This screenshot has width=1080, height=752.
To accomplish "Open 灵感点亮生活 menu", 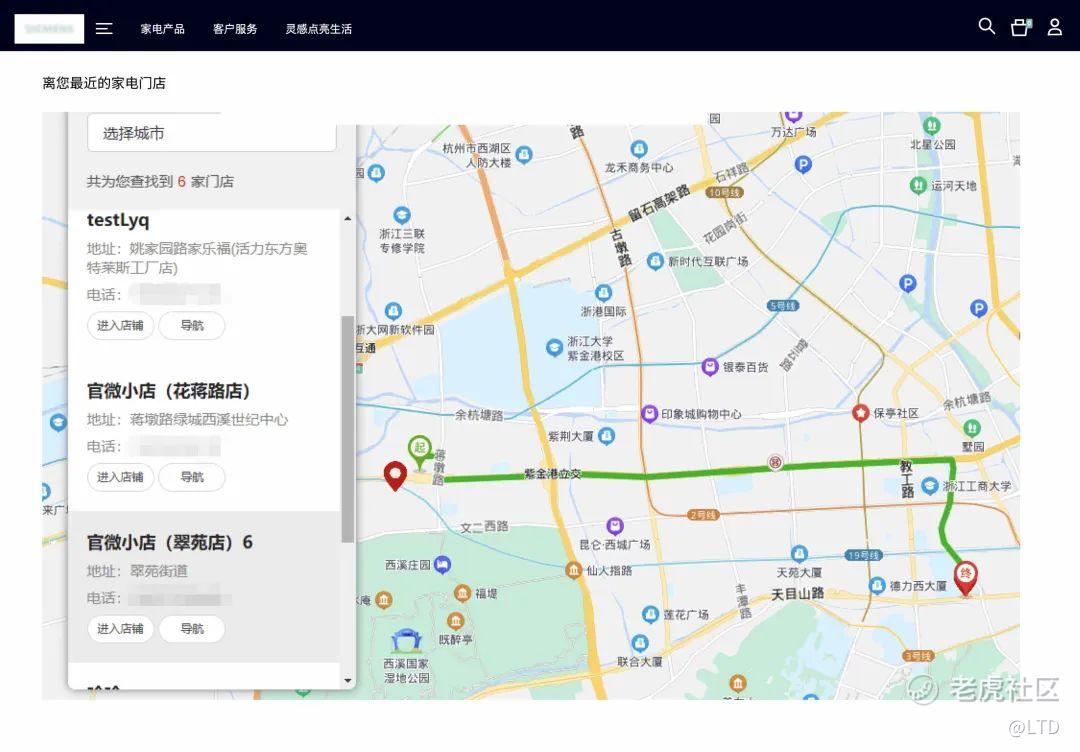I will [x=318, y=29].
